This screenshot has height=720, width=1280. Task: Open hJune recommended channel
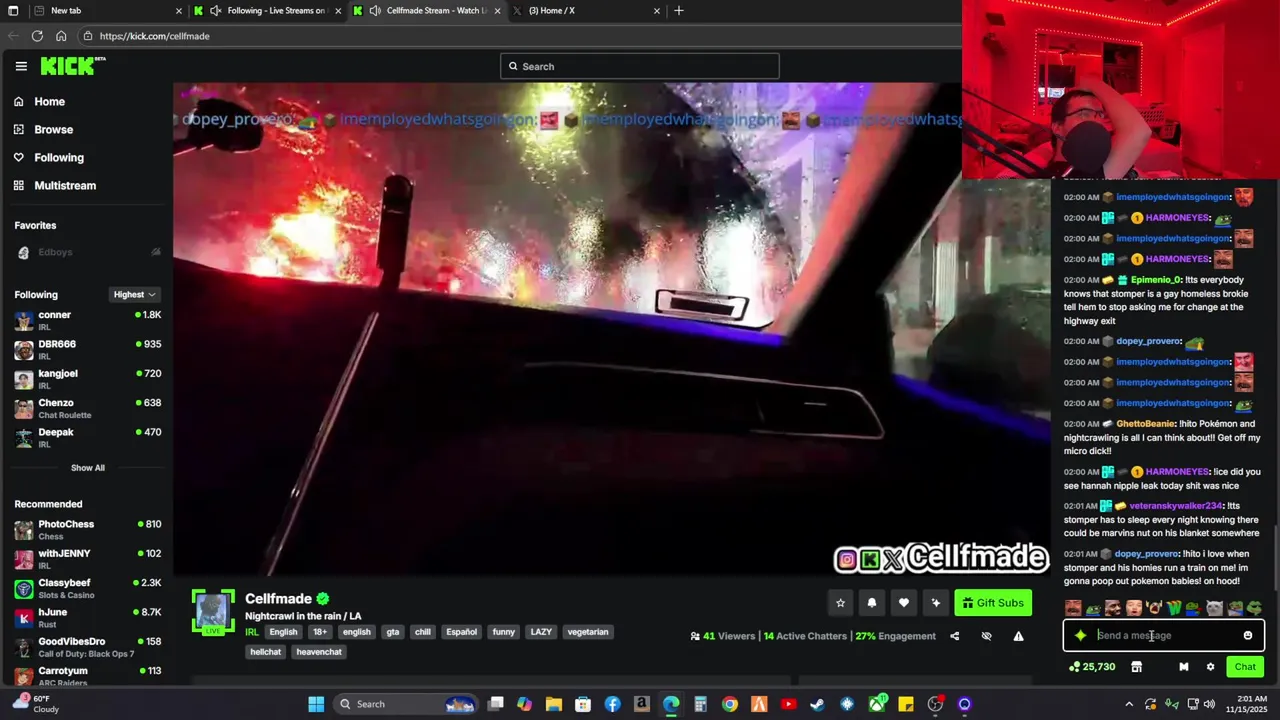[x=87, y=618]
